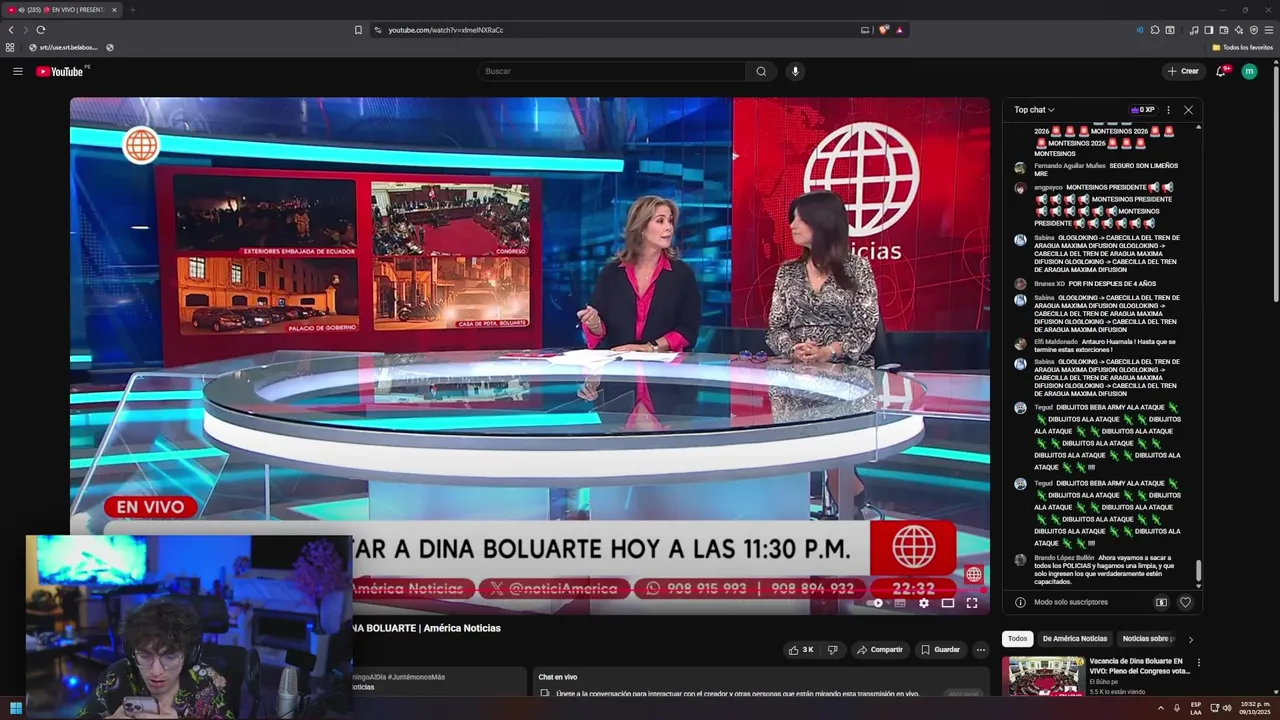The height and width of the screenshot is (720, 1280).
Task: Open Brave Rewards triangle icon
Action: pos(900,30)
